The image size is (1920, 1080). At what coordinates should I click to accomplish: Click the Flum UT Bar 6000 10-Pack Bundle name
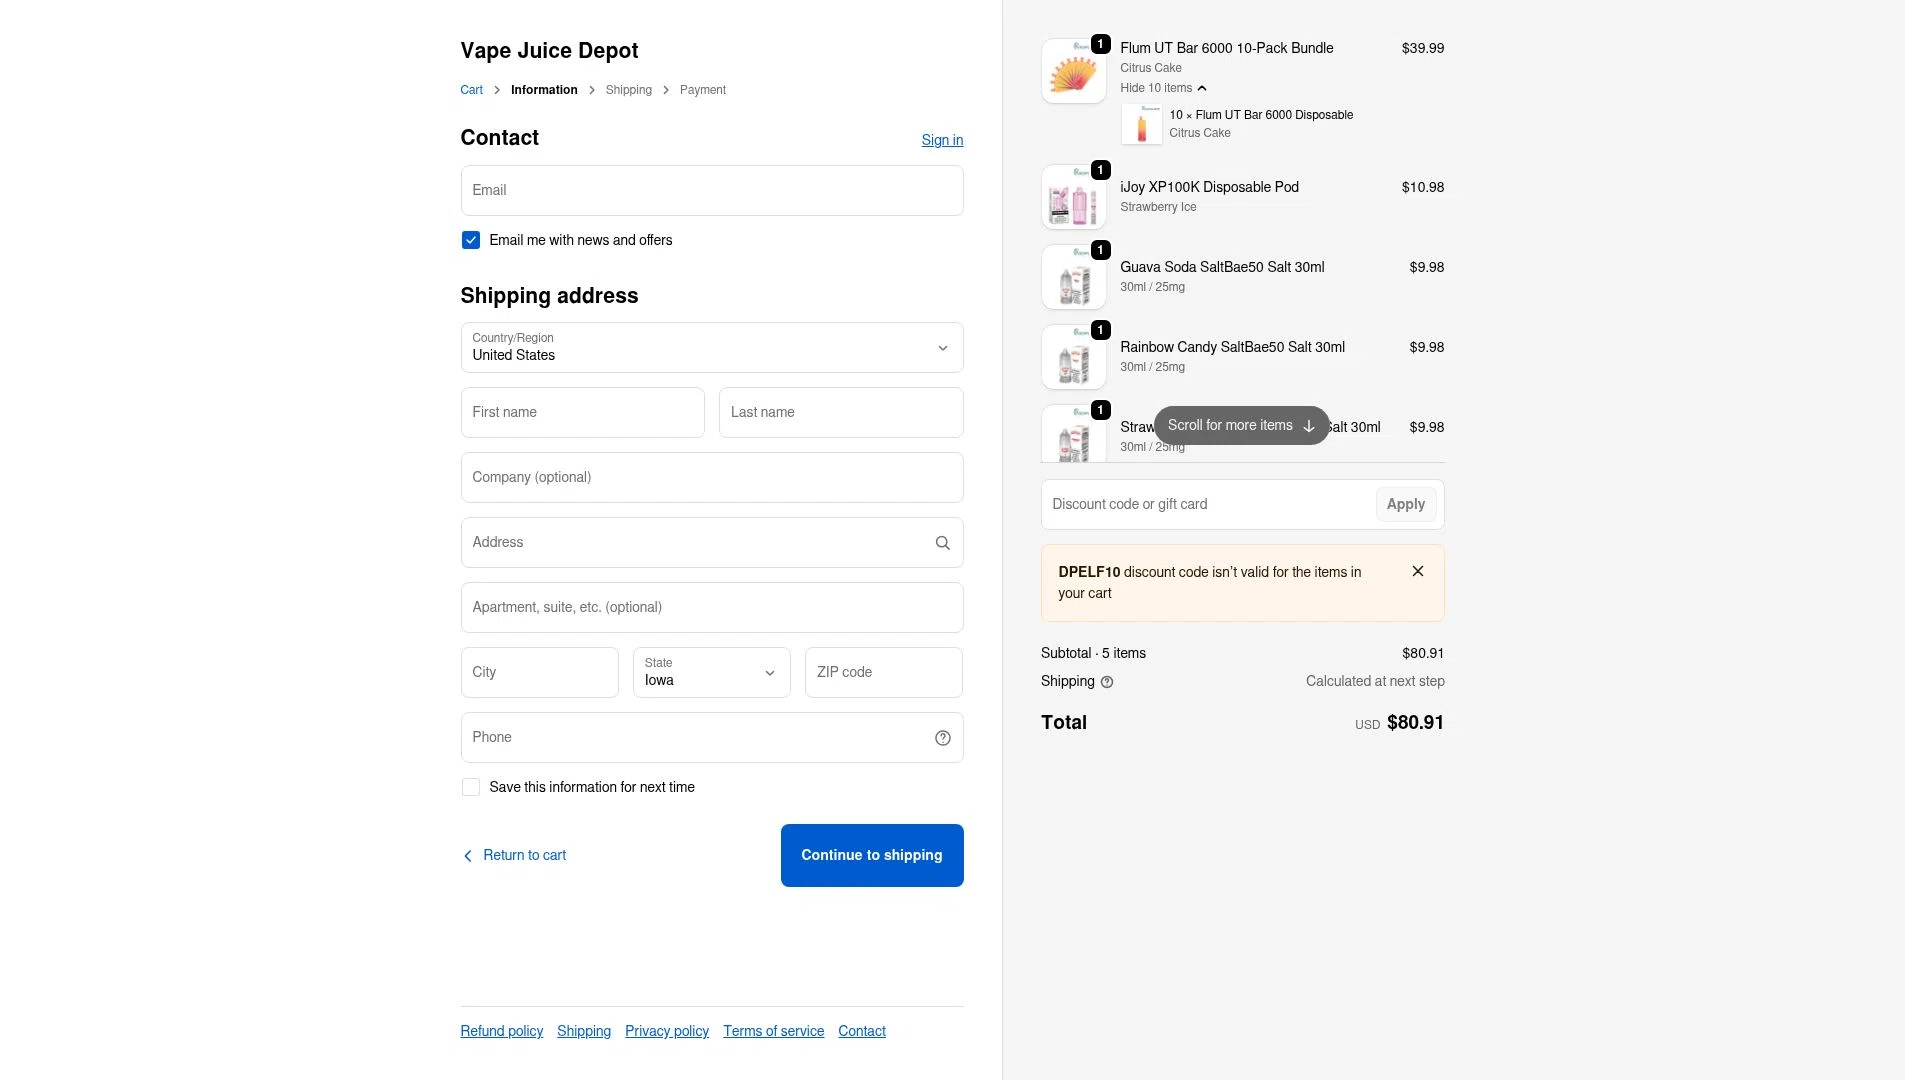(x=1226, y=48)
